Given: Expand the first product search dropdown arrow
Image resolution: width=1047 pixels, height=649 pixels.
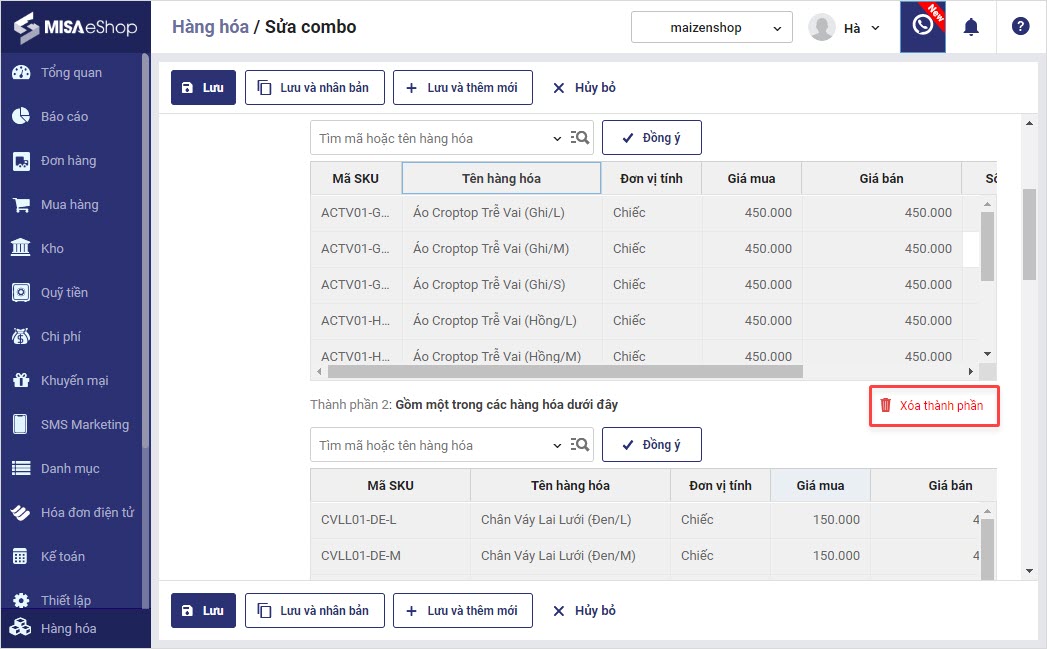Looking at the screenshot, I should tap(558, 139).
